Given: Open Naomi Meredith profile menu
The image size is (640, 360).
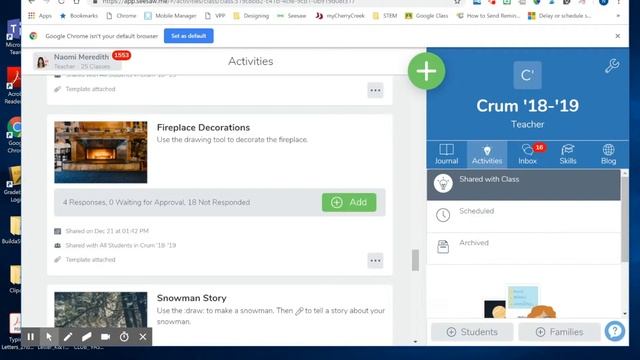Looking at the screenshot, I should [x=78, y=61].
